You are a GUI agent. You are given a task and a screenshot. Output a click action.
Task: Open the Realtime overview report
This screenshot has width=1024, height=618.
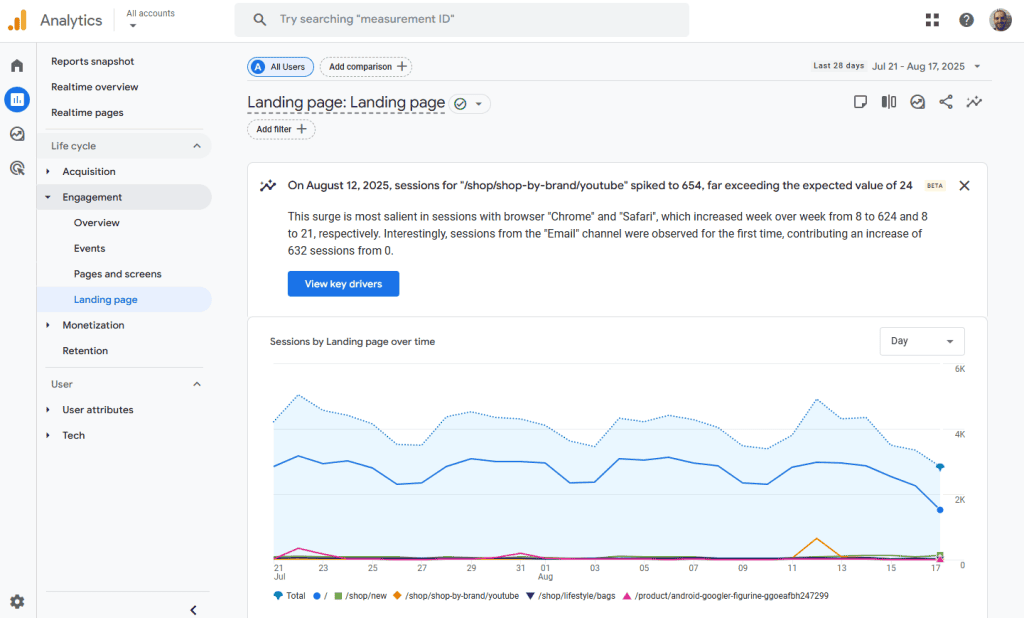pos(95,87)
